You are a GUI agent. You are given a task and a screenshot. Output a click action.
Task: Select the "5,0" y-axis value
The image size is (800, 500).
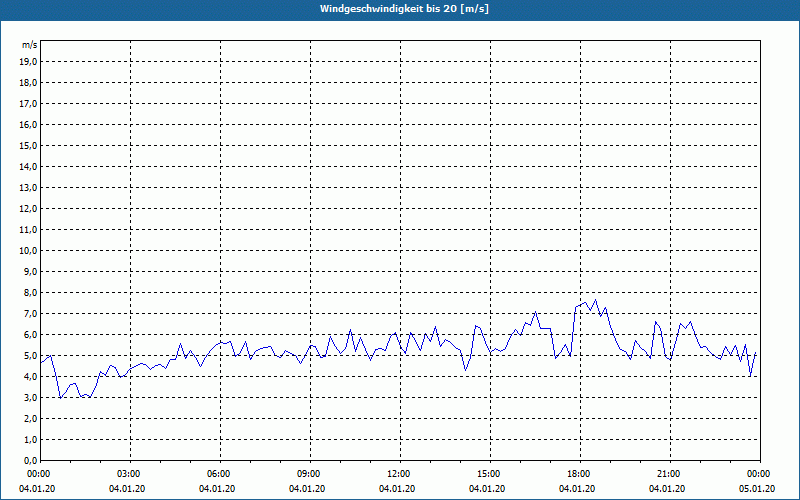tap(31, 356)
